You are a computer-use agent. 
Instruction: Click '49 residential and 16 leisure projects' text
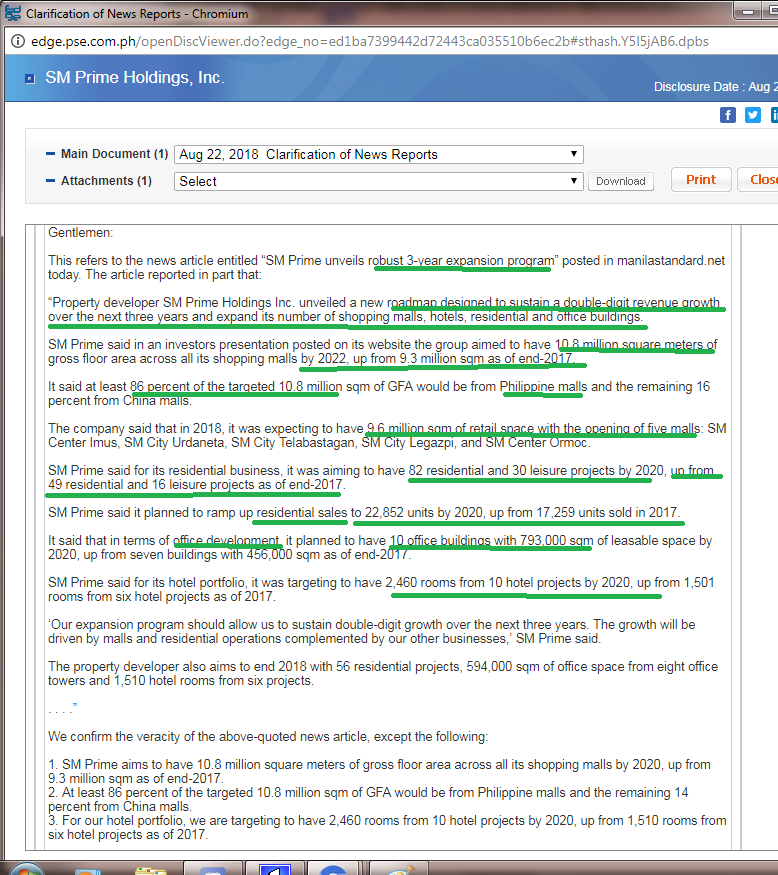click(x=151, y=484)
